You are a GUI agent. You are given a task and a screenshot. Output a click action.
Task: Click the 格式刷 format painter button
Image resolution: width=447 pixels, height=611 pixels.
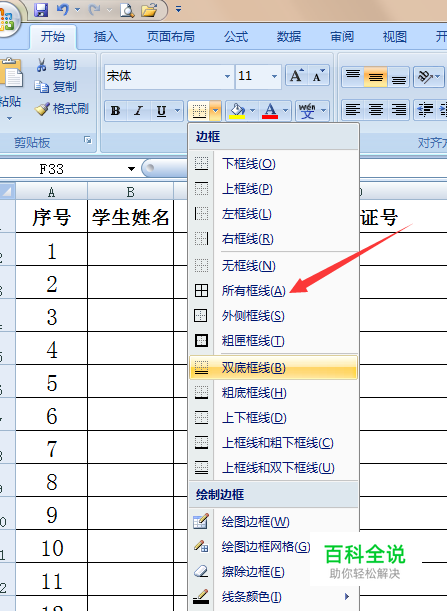[62, 109]
